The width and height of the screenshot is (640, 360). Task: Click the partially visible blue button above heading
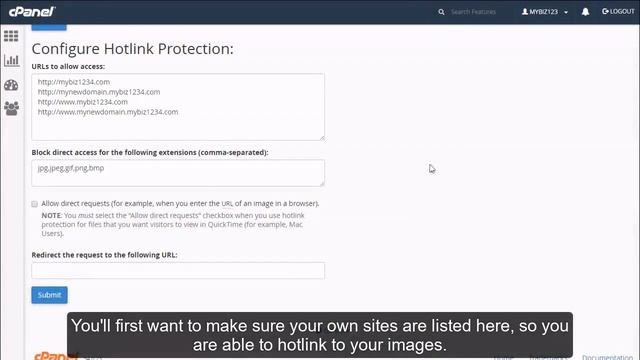click(49, 27)
